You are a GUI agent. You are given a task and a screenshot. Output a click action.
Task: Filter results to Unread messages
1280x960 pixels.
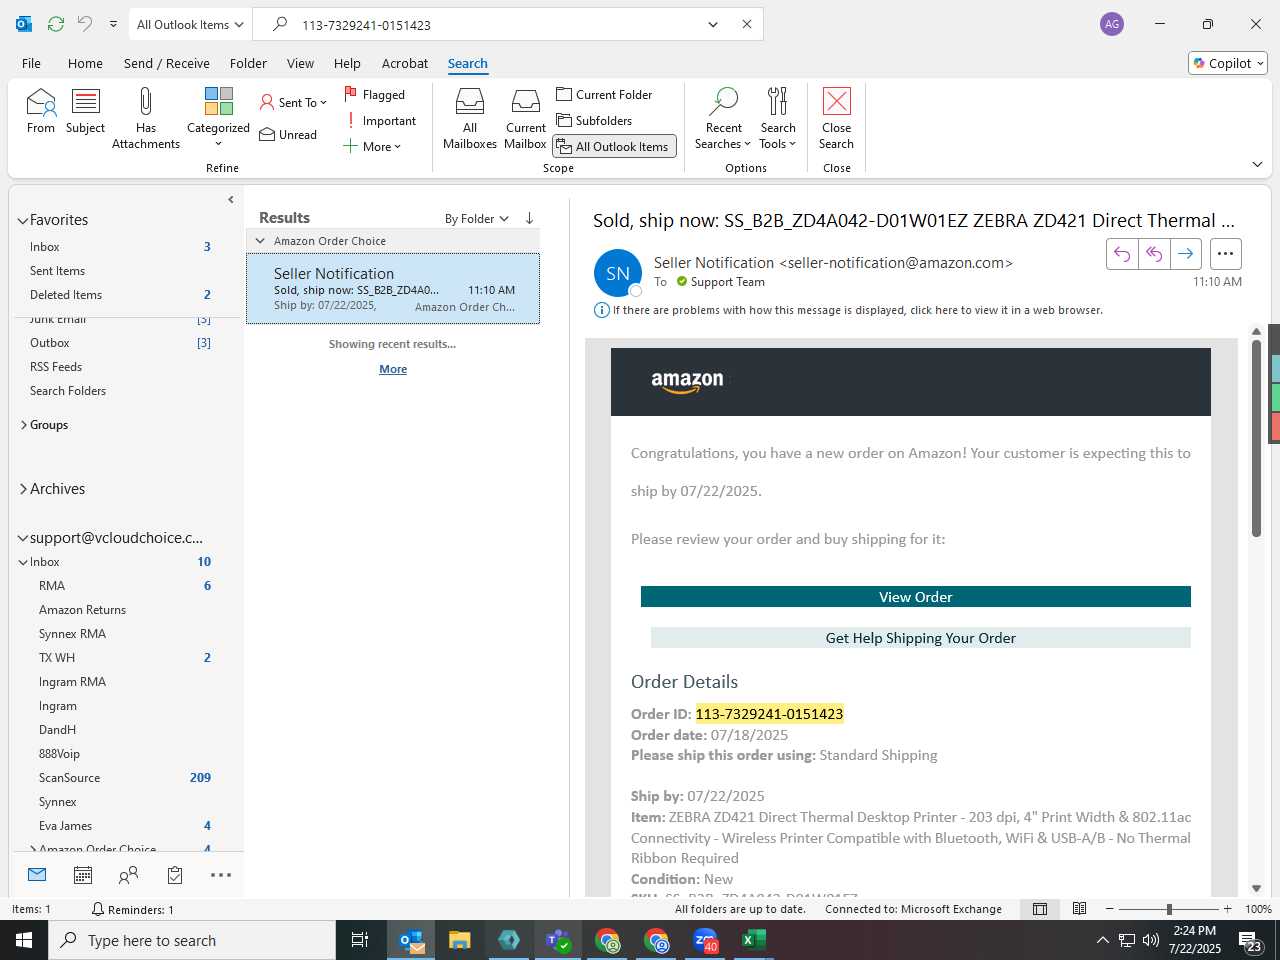pos(288,134)
